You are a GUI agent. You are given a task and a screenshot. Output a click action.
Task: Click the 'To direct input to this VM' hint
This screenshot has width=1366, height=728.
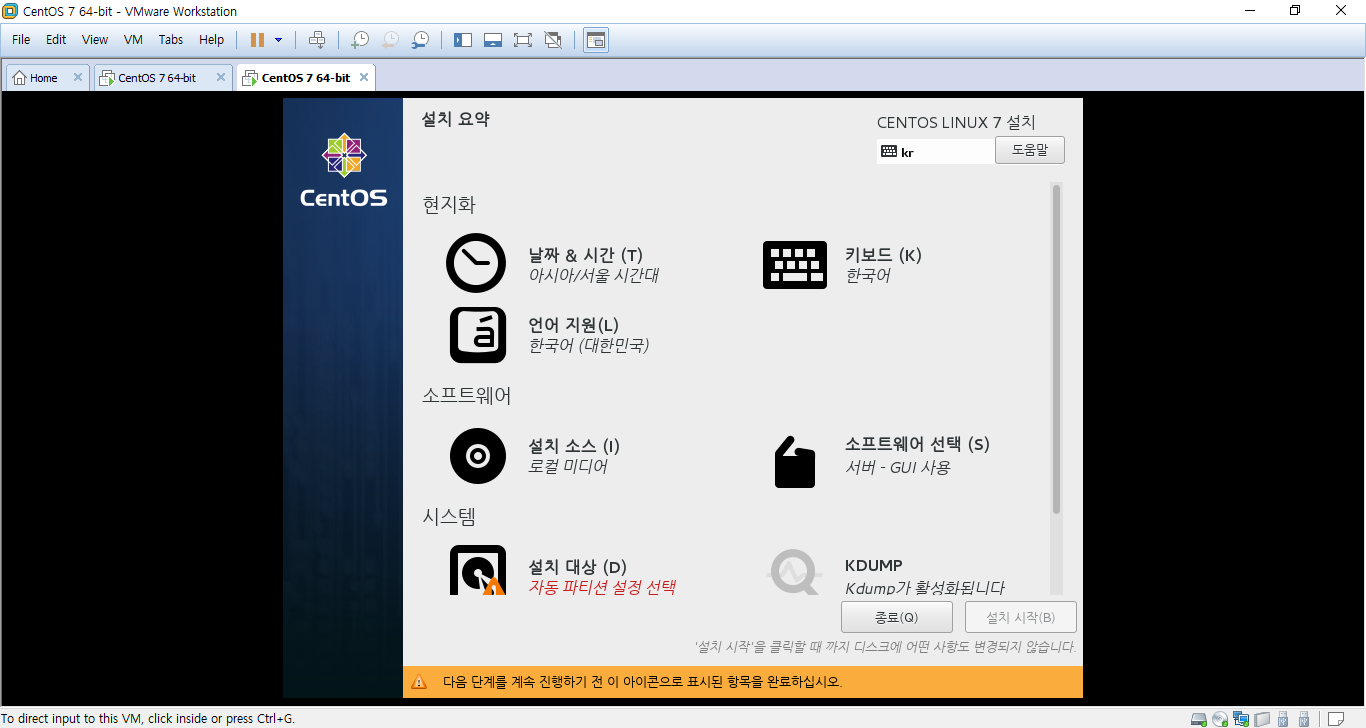[149, 718]
